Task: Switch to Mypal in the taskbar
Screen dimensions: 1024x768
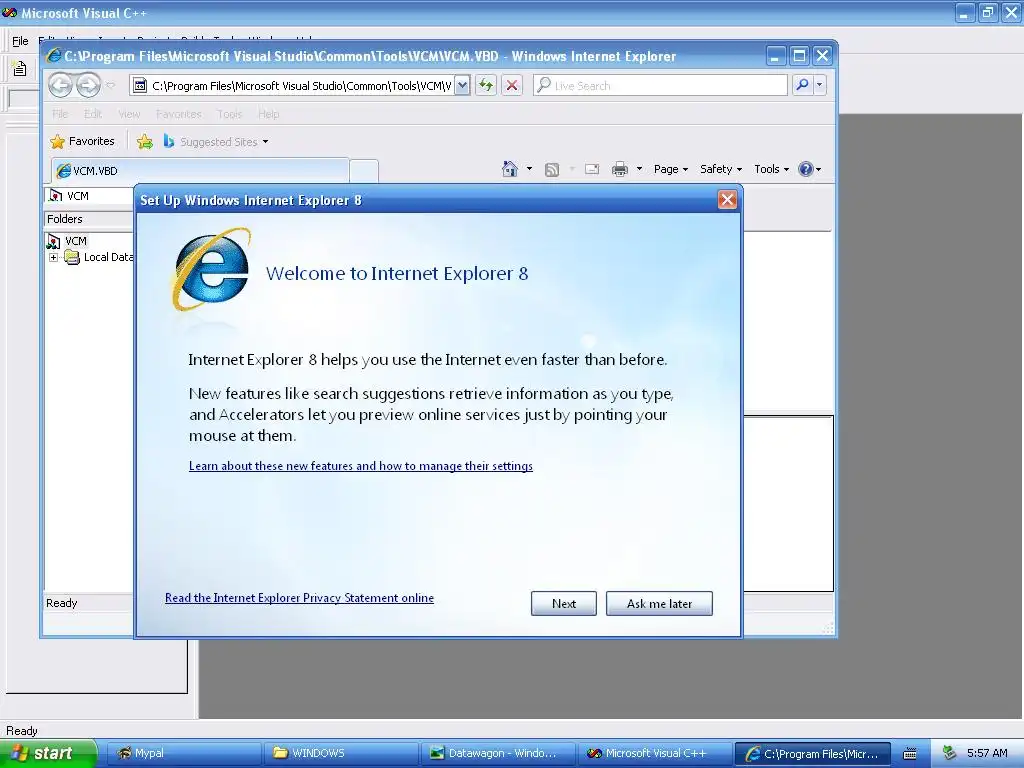Action: click(183, 753)
